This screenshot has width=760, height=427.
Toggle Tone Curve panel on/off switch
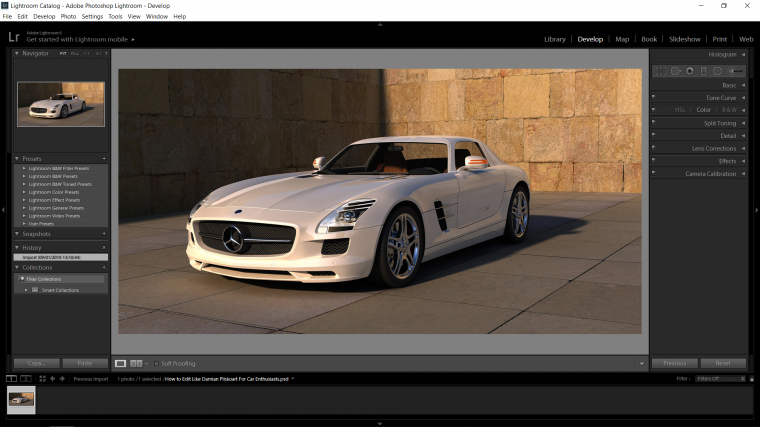coord(654,97)
